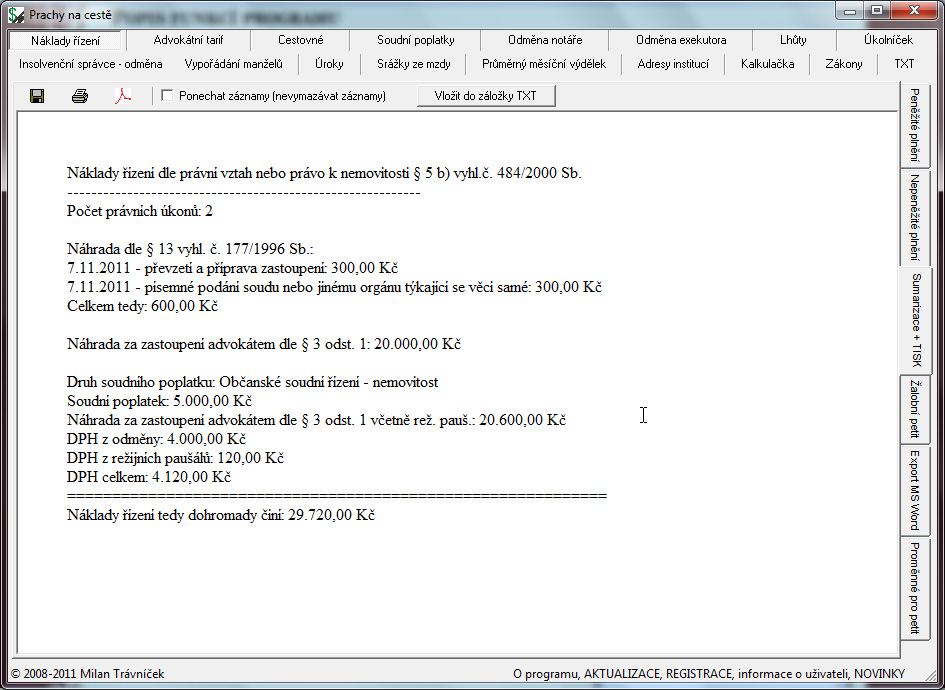Click the 'DPH z odměny: 4.000,00 Kč' line
This screenshot has height=690, width=945.
156,439
